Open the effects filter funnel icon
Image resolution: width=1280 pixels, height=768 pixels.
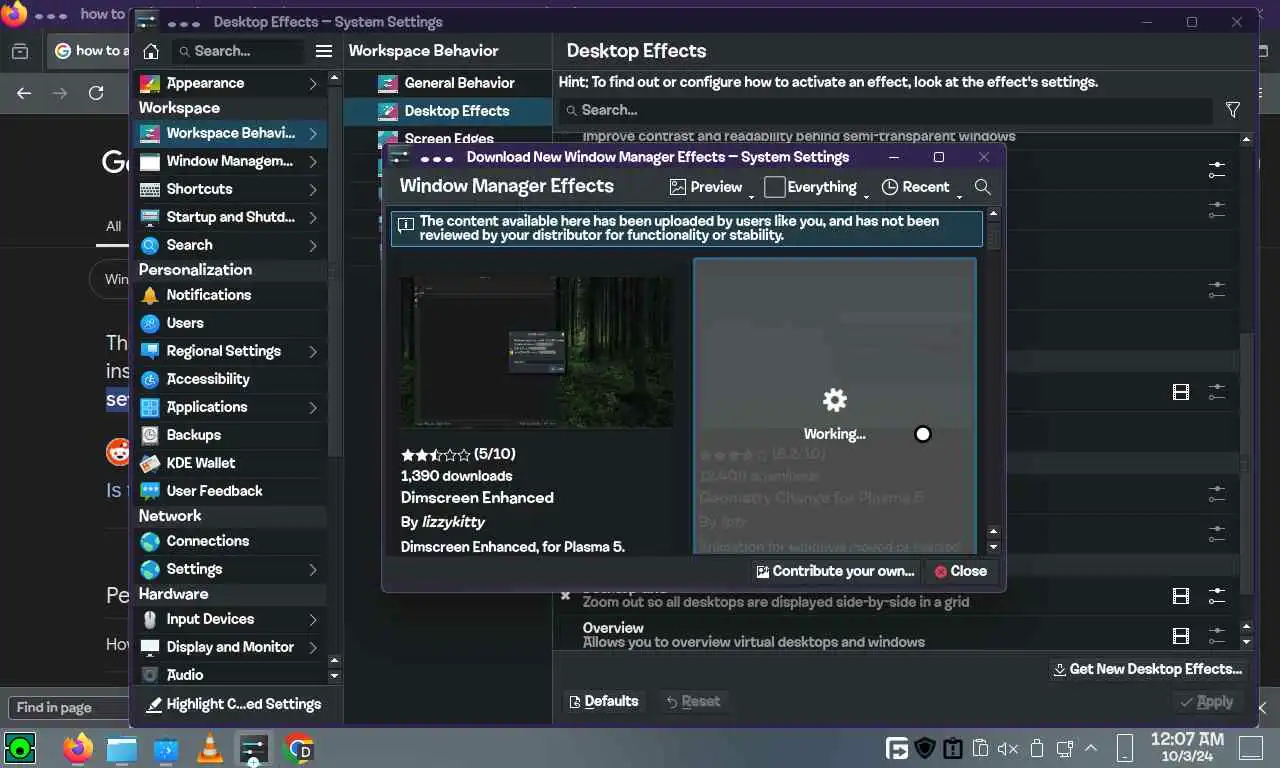(1232, 110)
